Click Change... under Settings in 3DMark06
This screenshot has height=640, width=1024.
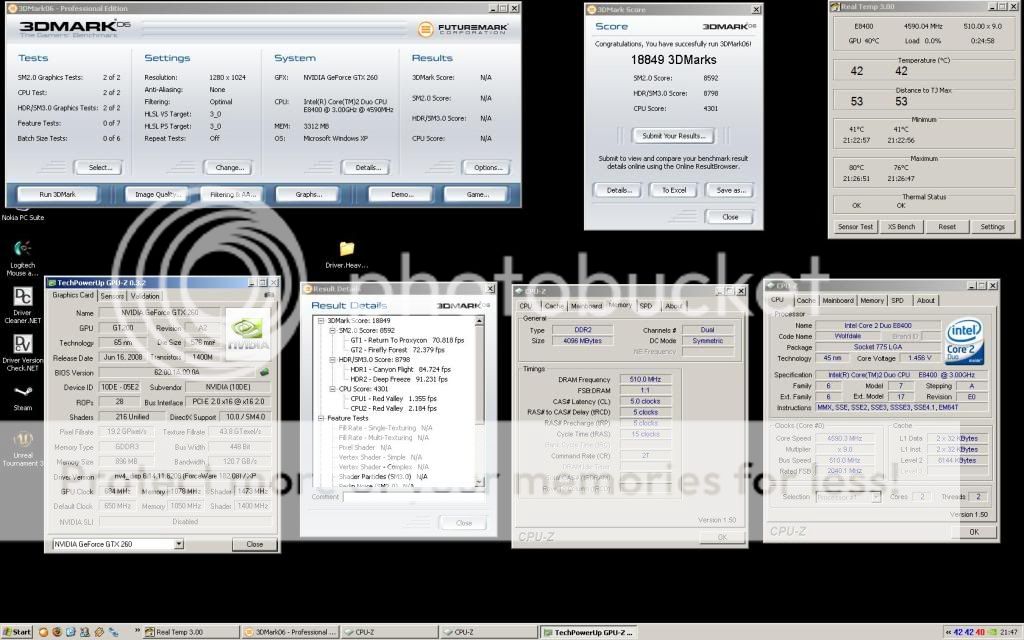(x=229, y=168)
